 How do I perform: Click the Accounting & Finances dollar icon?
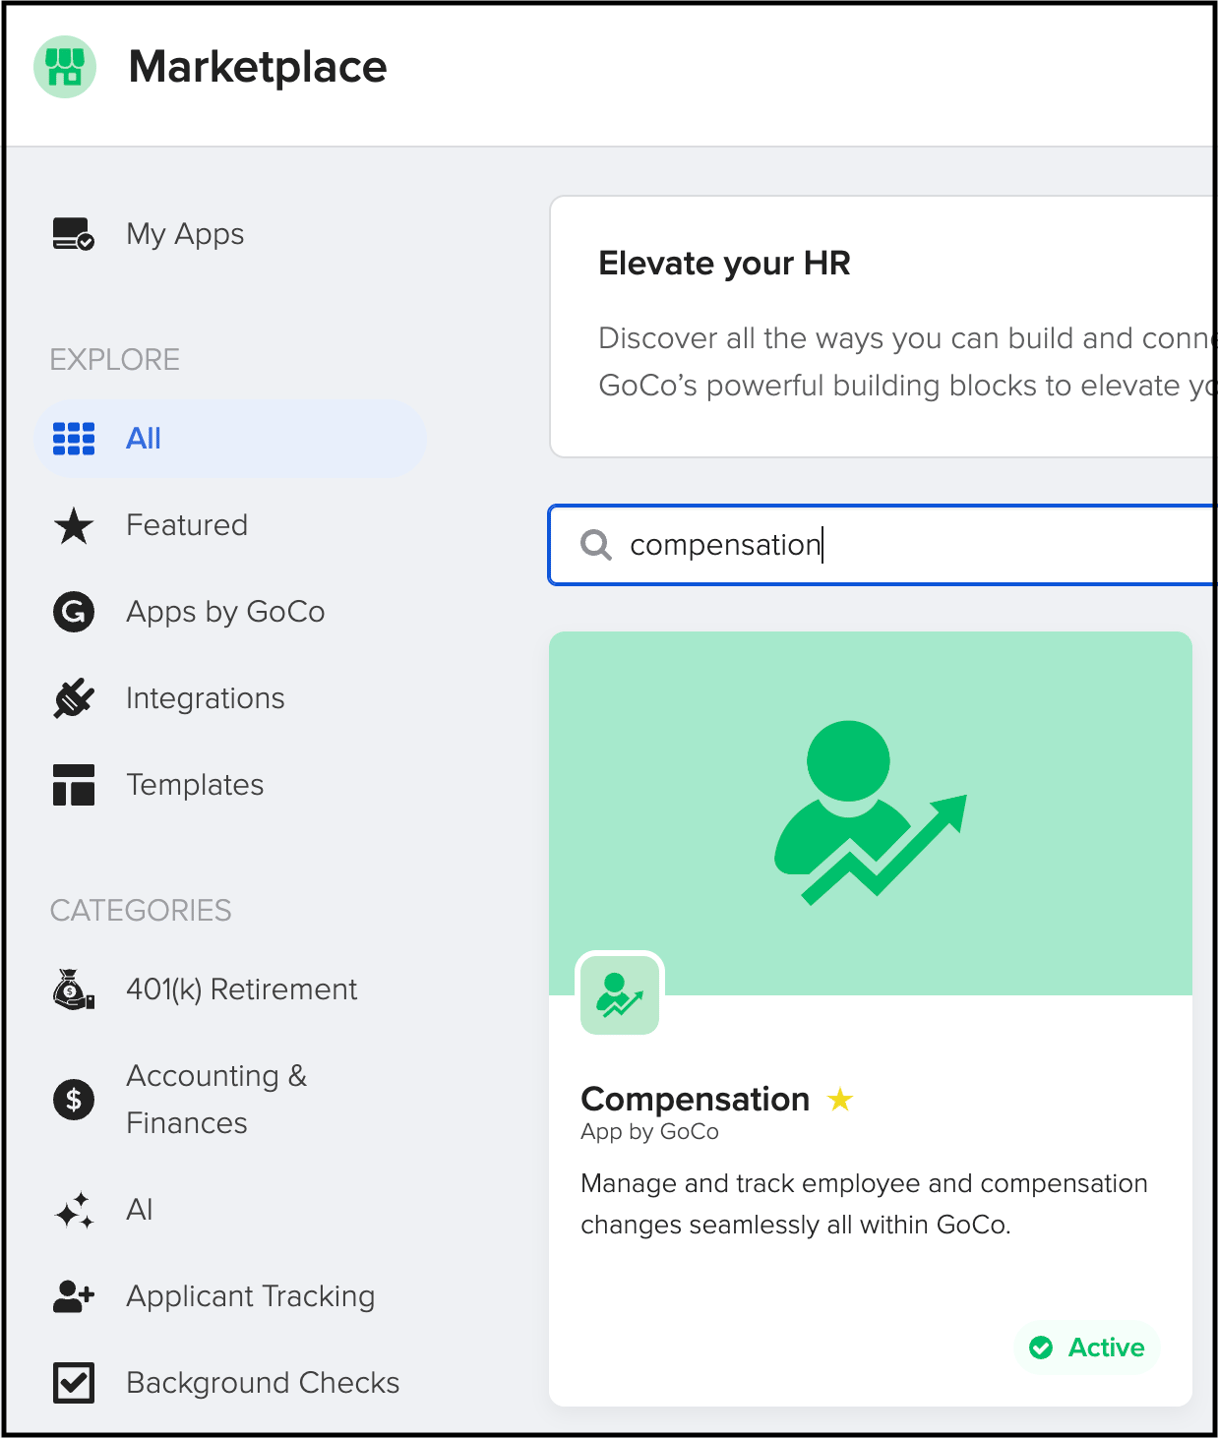pyautogui.click(x=72, y=1098)
